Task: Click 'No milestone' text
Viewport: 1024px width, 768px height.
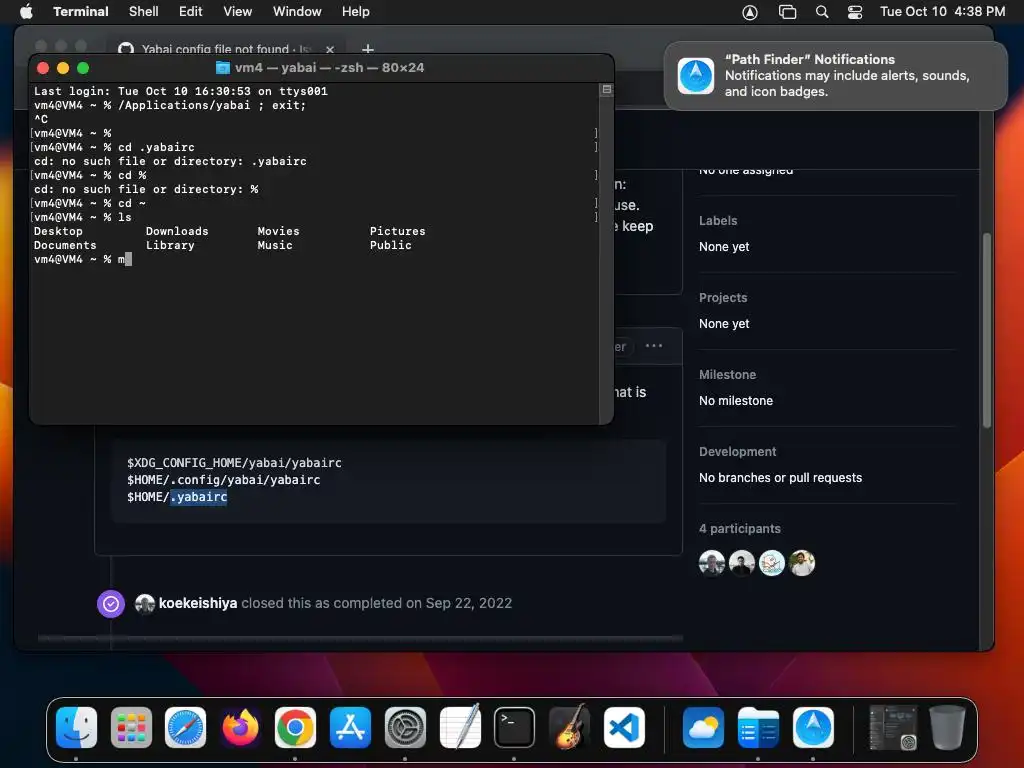Action: click(x=736, y=401)
